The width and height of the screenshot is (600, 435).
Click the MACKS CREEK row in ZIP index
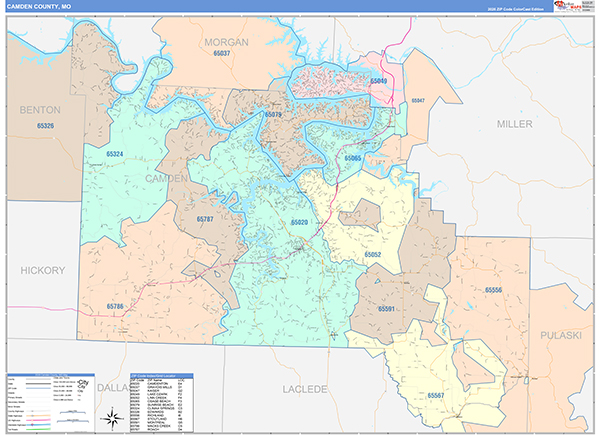(161, 426)
